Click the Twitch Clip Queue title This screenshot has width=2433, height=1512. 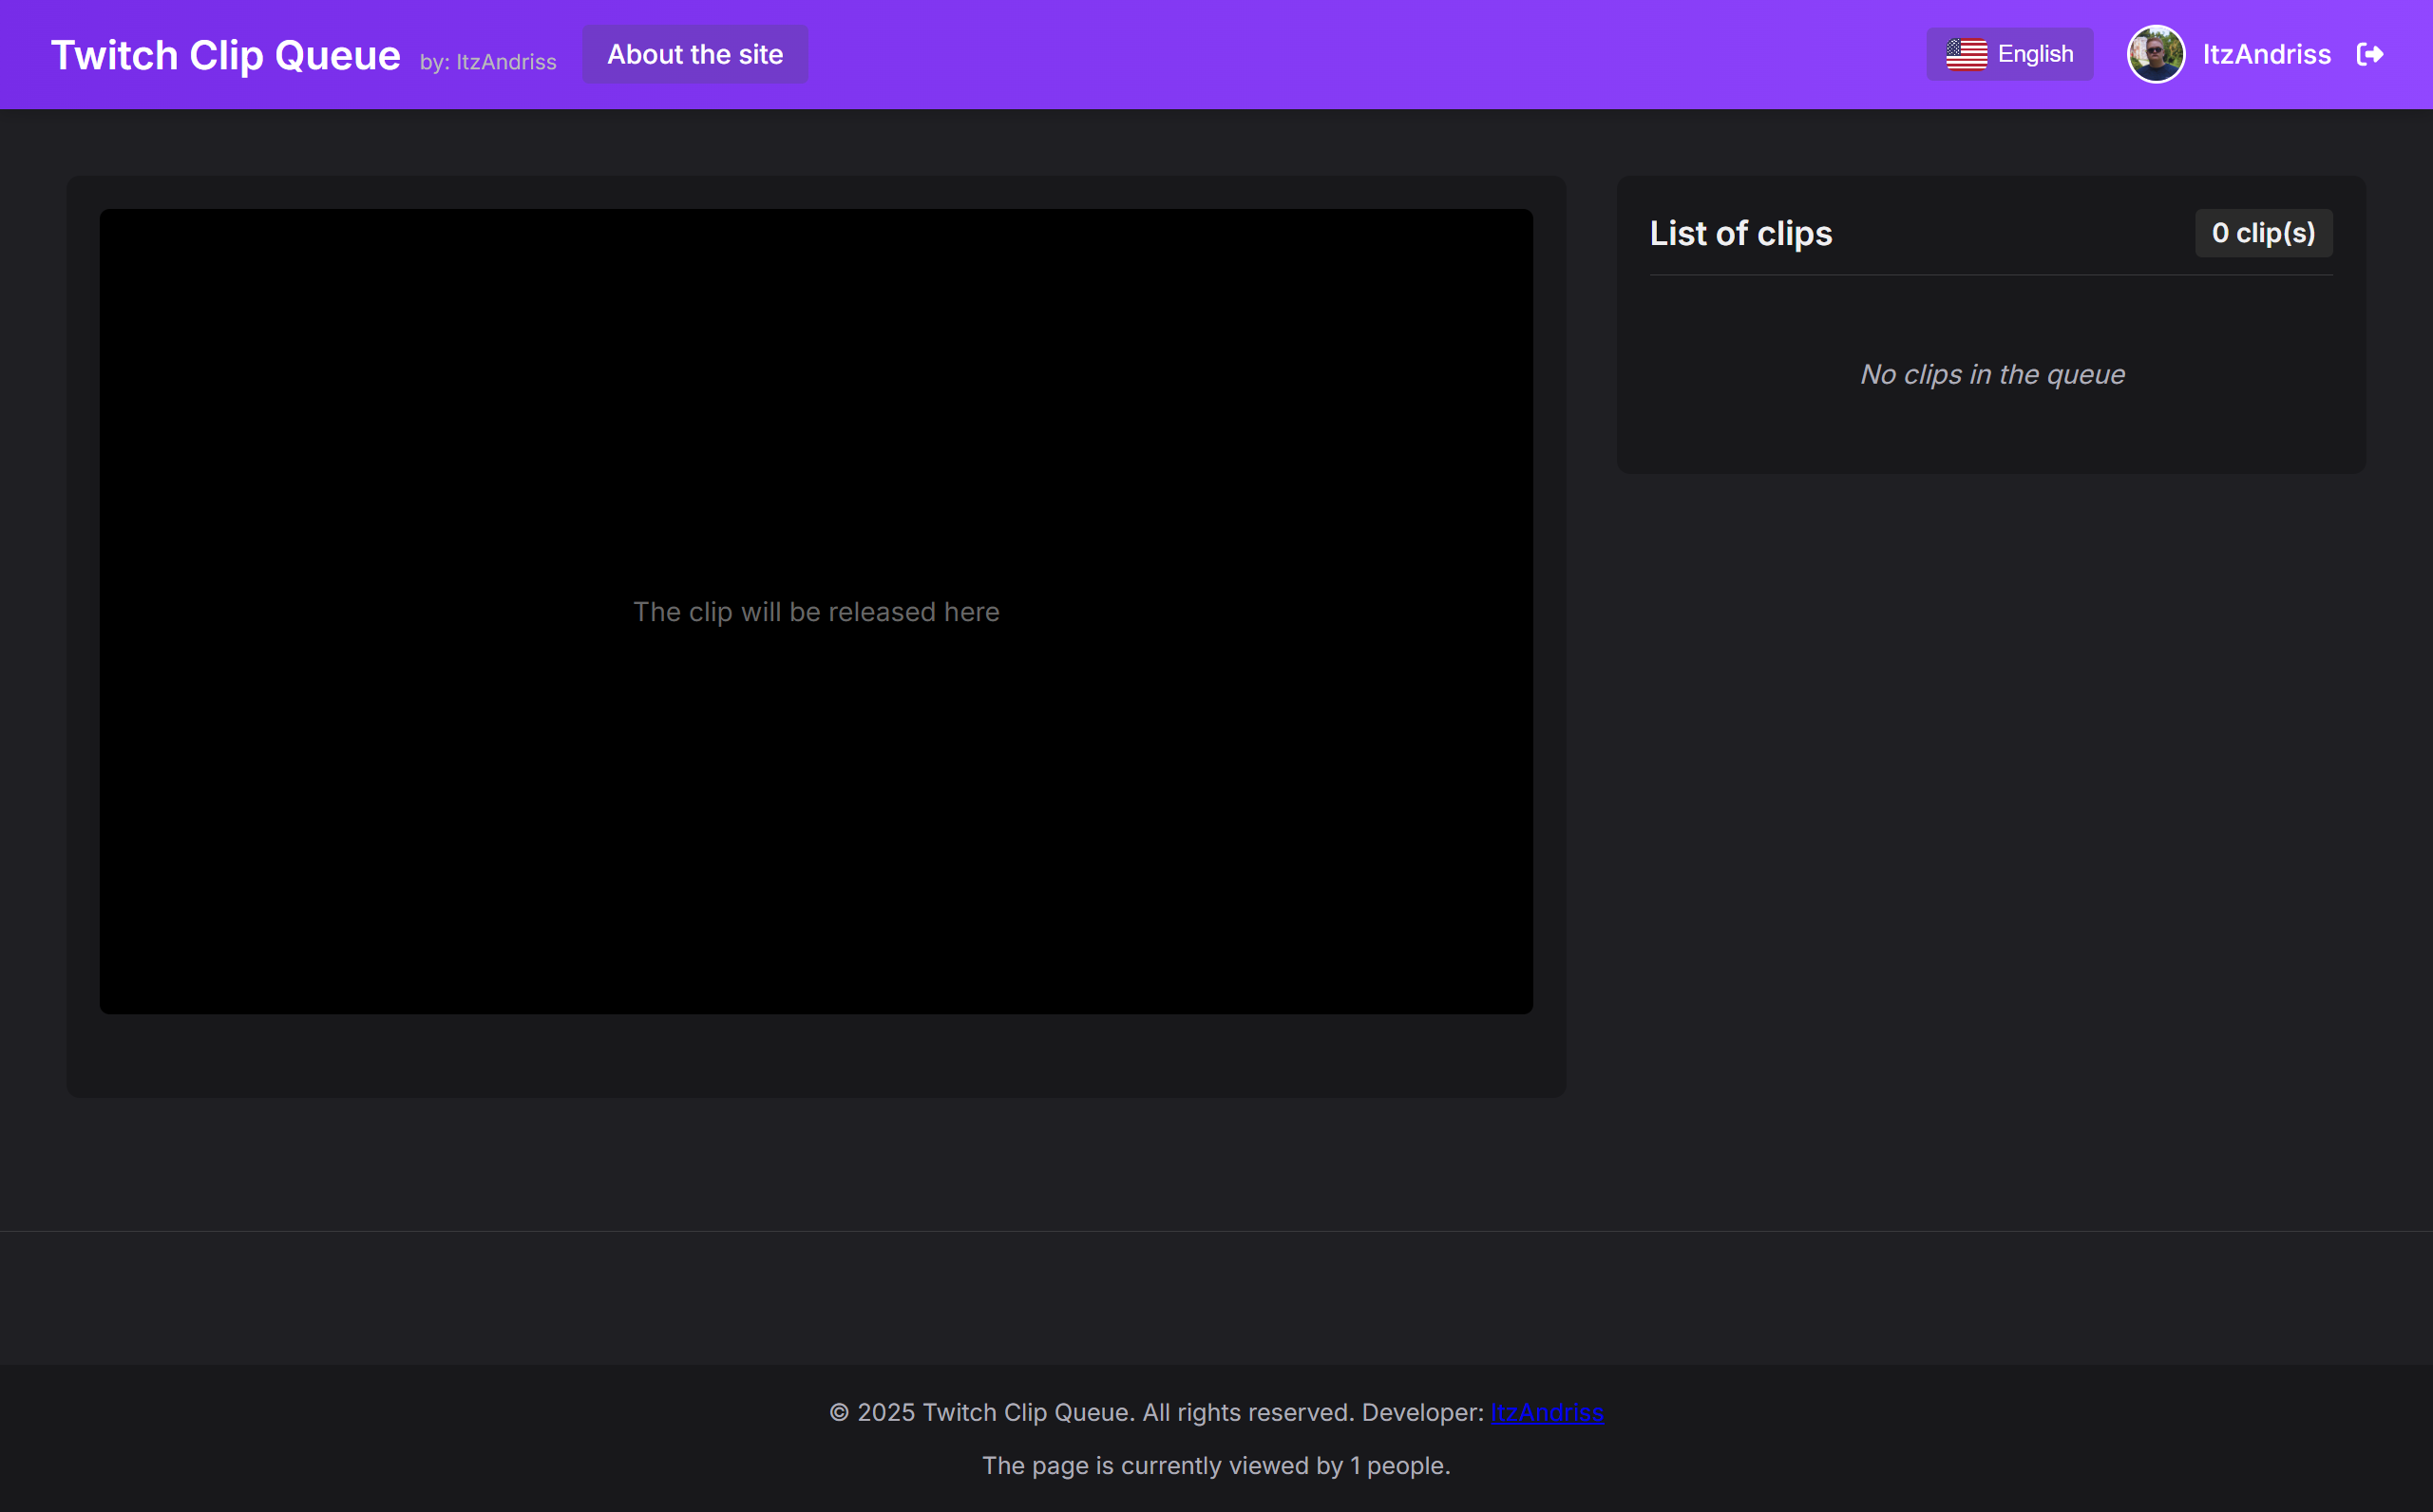[226, 55]
